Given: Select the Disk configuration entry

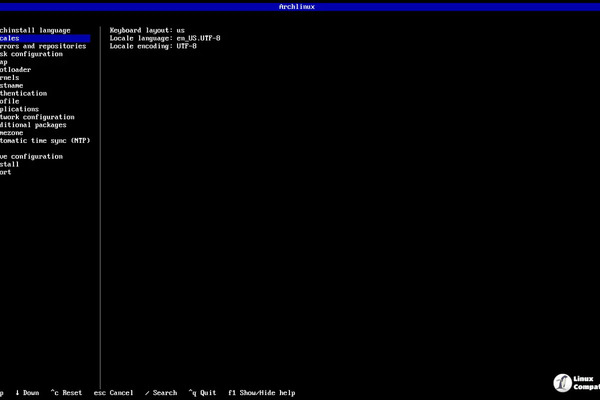Looking at the screenshot, I should [x=31, y=54].
